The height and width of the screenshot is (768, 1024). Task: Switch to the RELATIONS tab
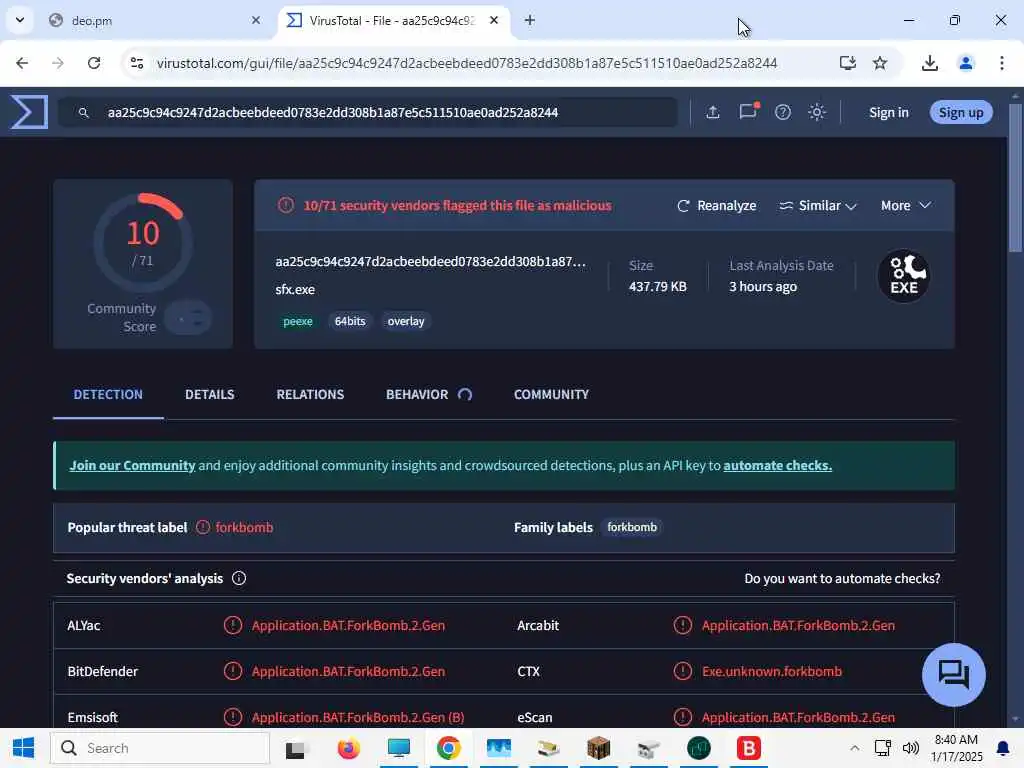[310, 394]
